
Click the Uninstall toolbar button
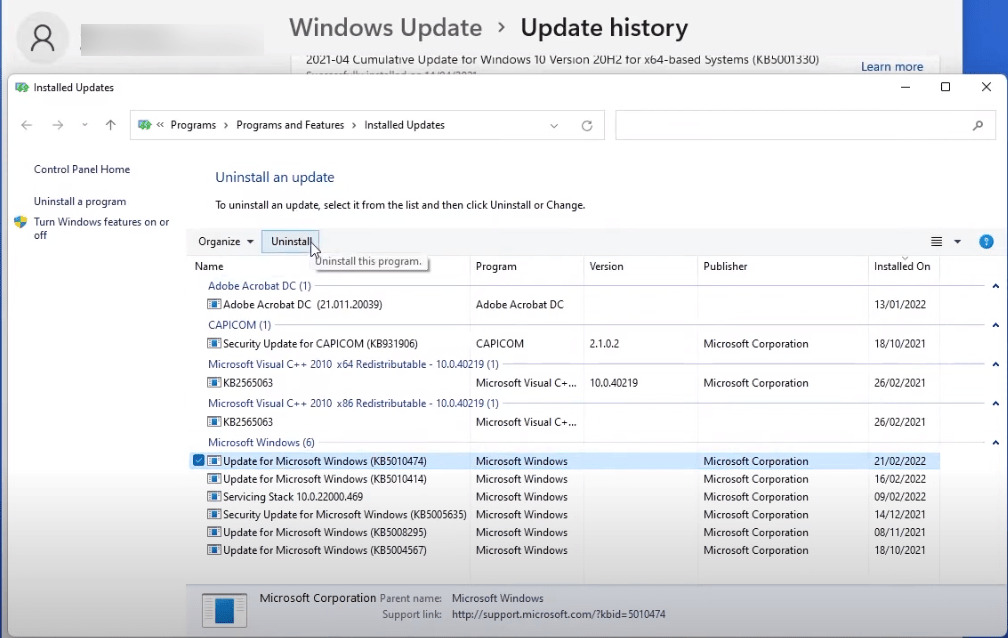[x=290, y=242]
